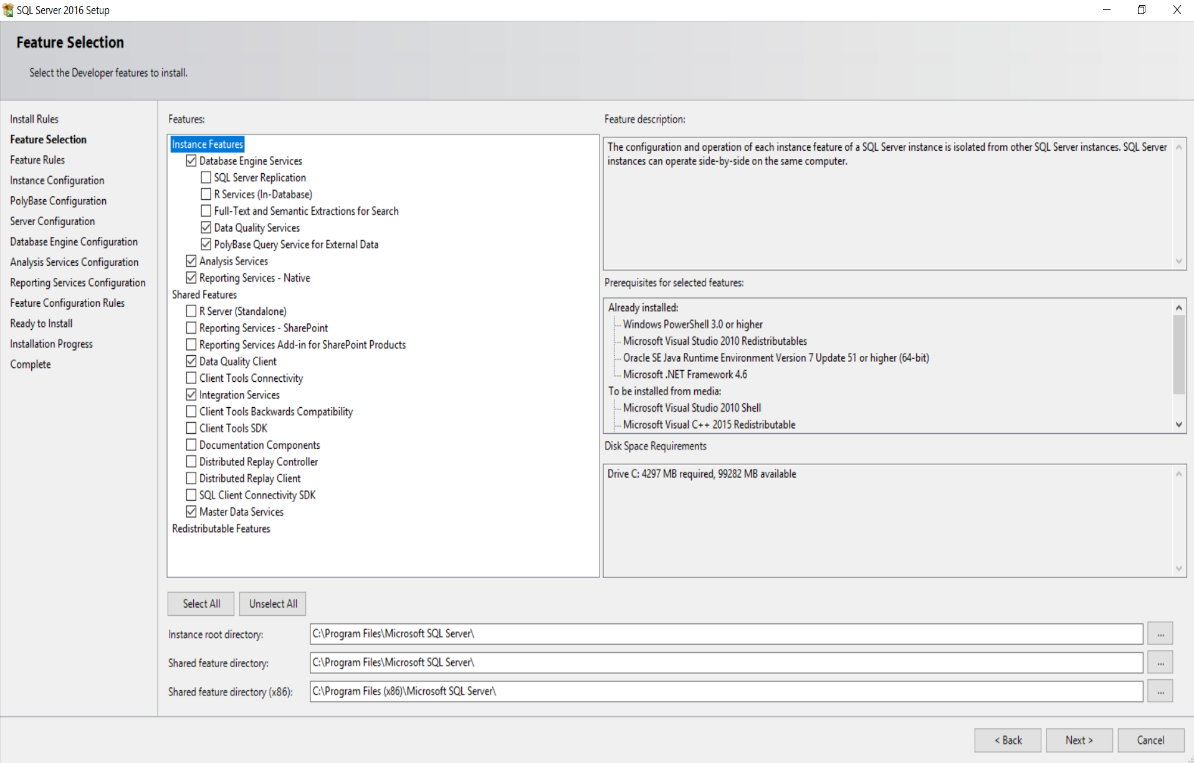The width and height of the screenshot is (1194, 763).
Task: Go to Install Rules step
Action: click(x=34, y=119)
